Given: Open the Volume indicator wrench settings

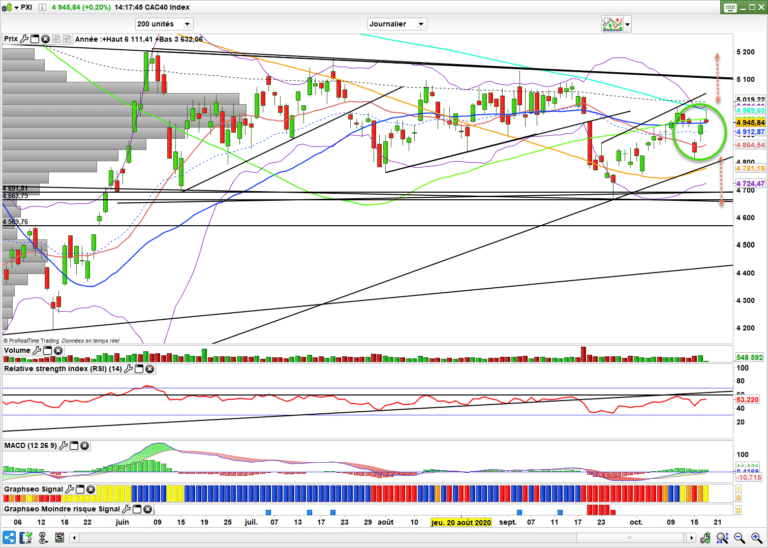Looking at the screenshot, I should 38,351.
